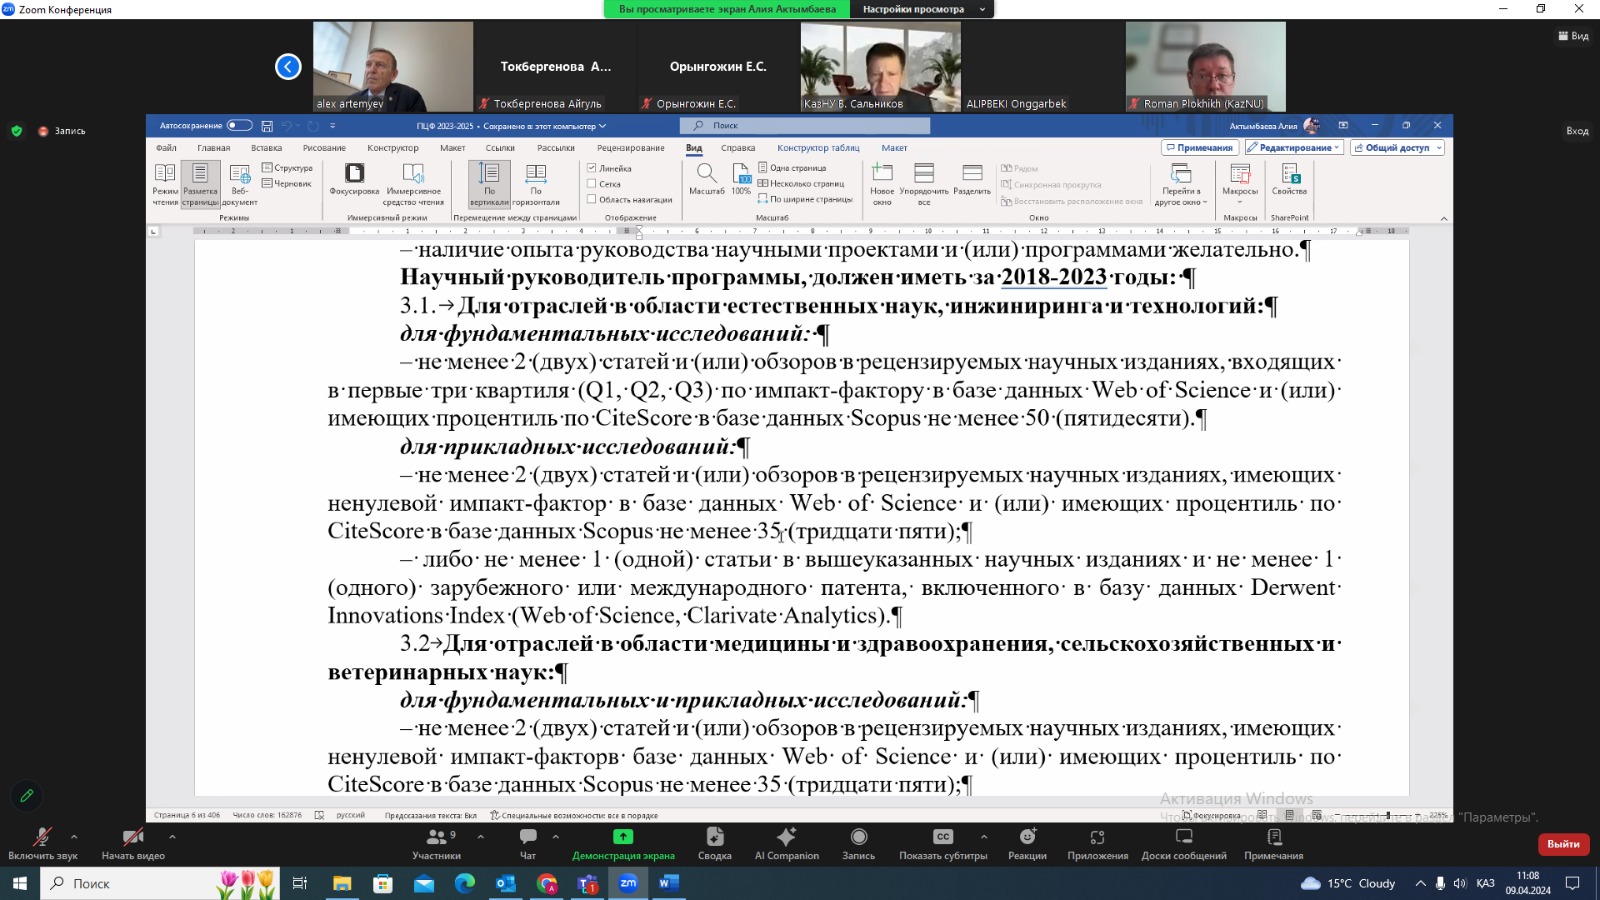The image size is (1600, 900).
Task: Start video (Начать видео) in Zoom
Action: 133,844
